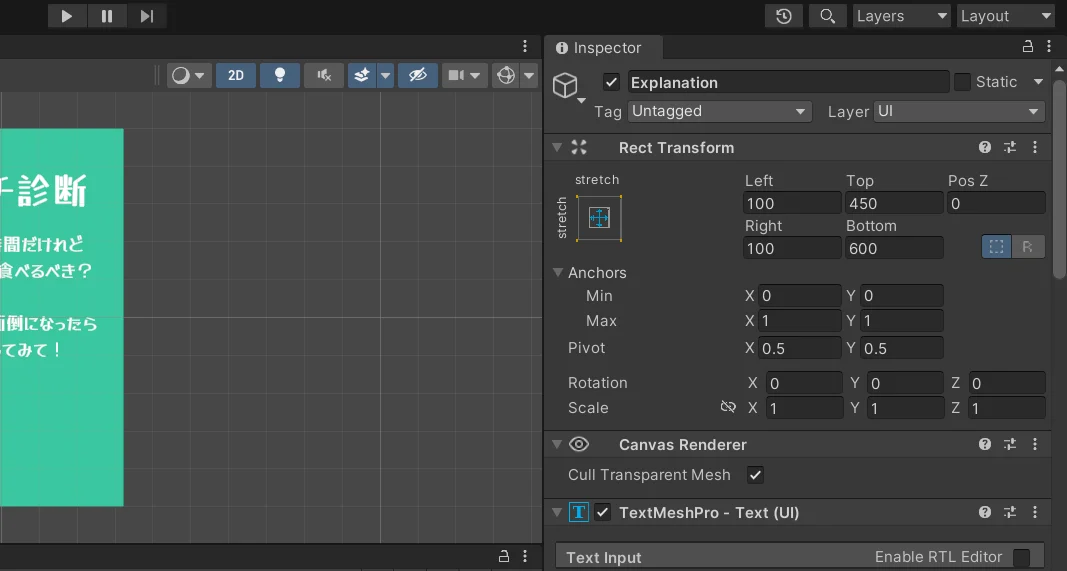
Task: Open Canvas Renderer presets icon
Action: click(1010, 444)
